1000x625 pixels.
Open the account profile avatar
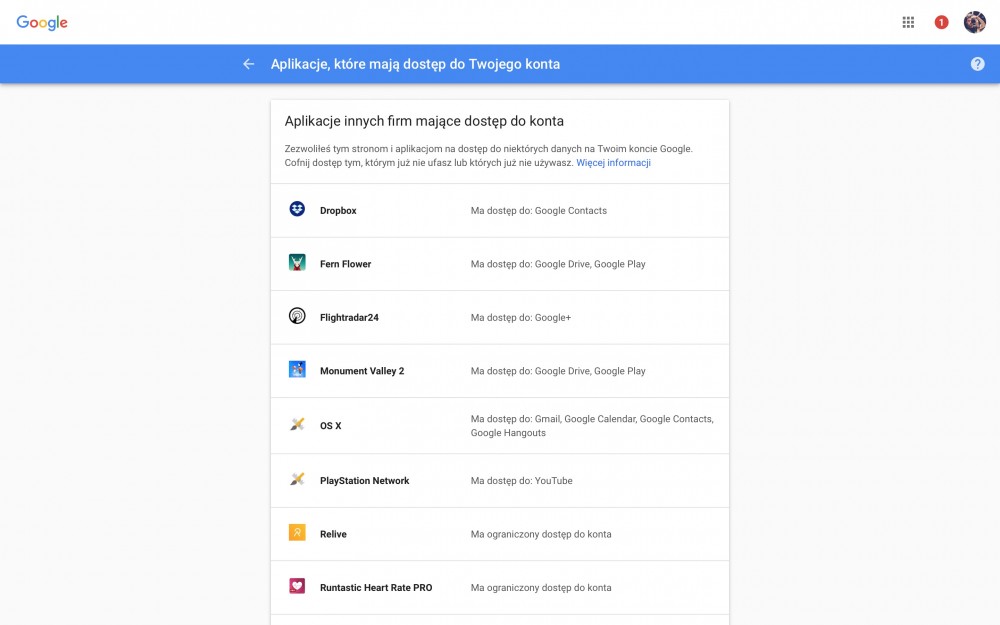(x=974, y=22)
